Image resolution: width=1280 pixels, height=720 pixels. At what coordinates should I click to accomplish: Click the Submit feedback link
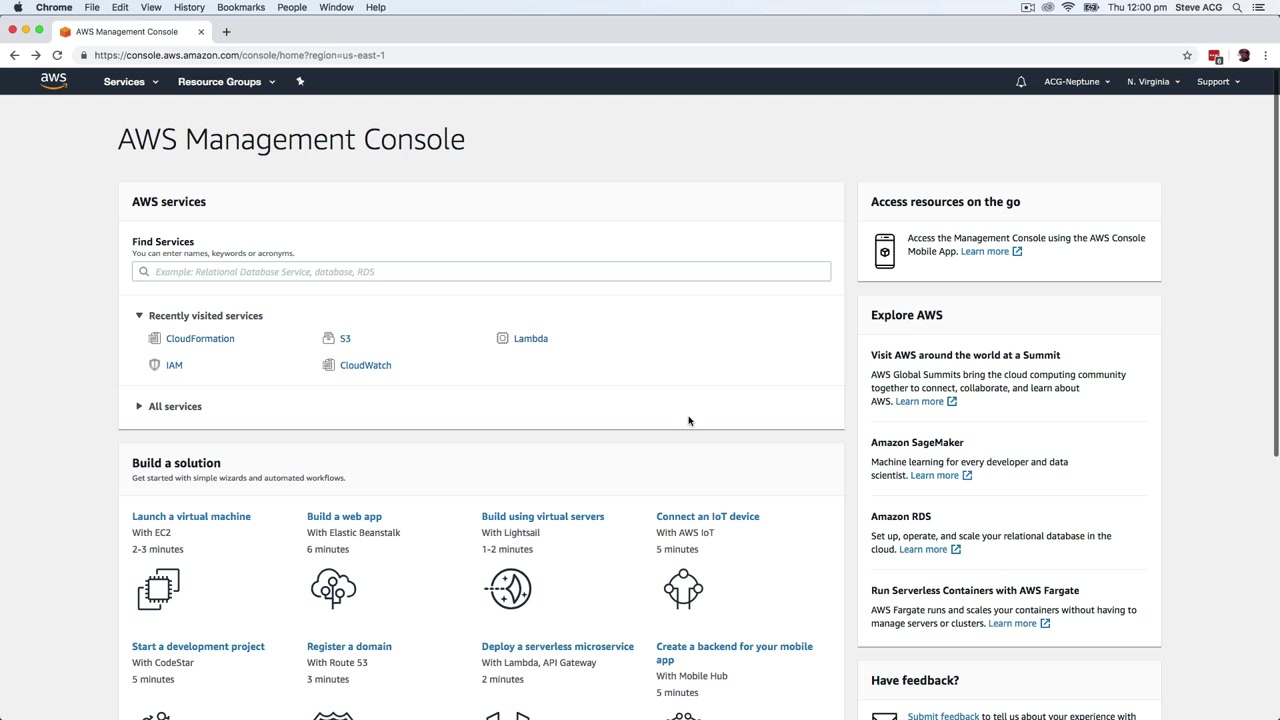(943, 716)
